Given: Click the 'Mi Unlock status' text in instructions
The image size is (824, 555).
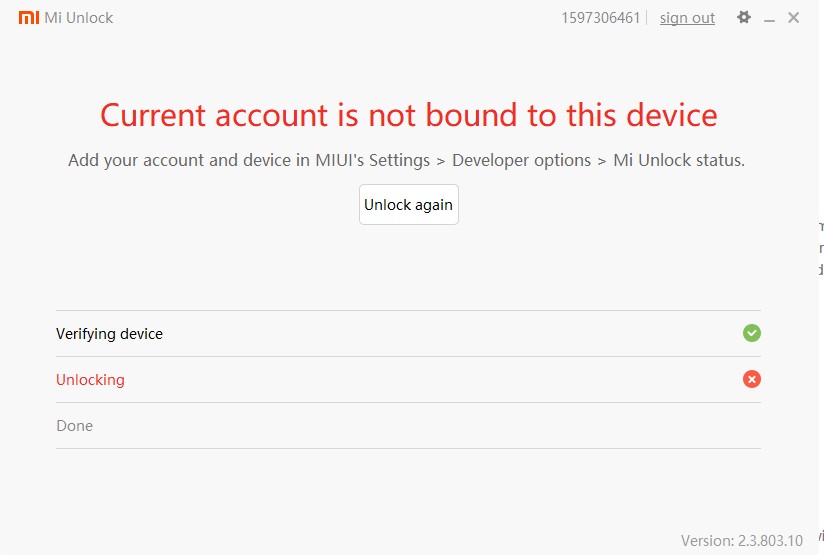Looking at the screenshot, I should click(x=678, y=160).
